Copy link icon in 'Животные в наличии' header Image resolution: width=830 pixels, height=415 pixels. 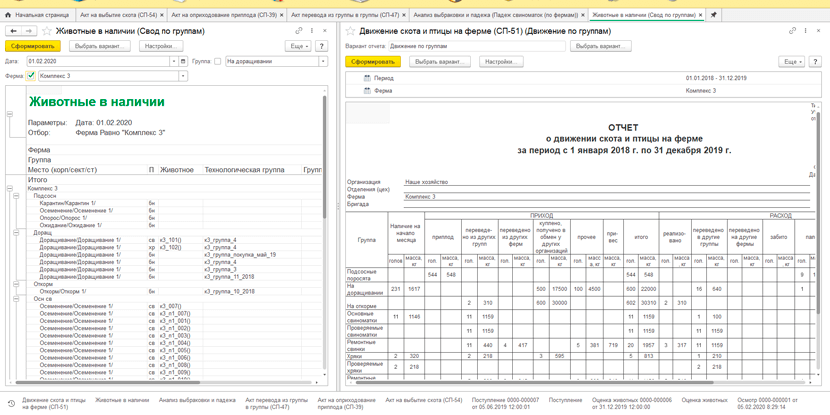coord(301,31)
